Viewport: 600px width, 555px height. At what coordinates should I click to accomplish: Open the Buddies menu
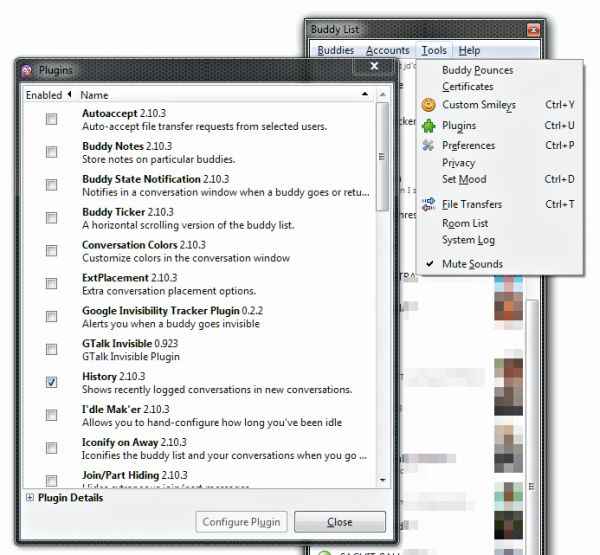click(x=336, y=51)
